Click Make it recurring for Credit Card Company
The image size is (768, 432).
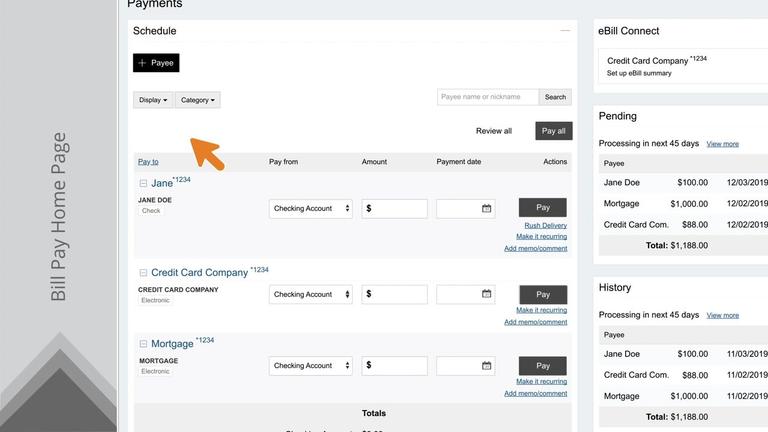[x=541, y=310]
